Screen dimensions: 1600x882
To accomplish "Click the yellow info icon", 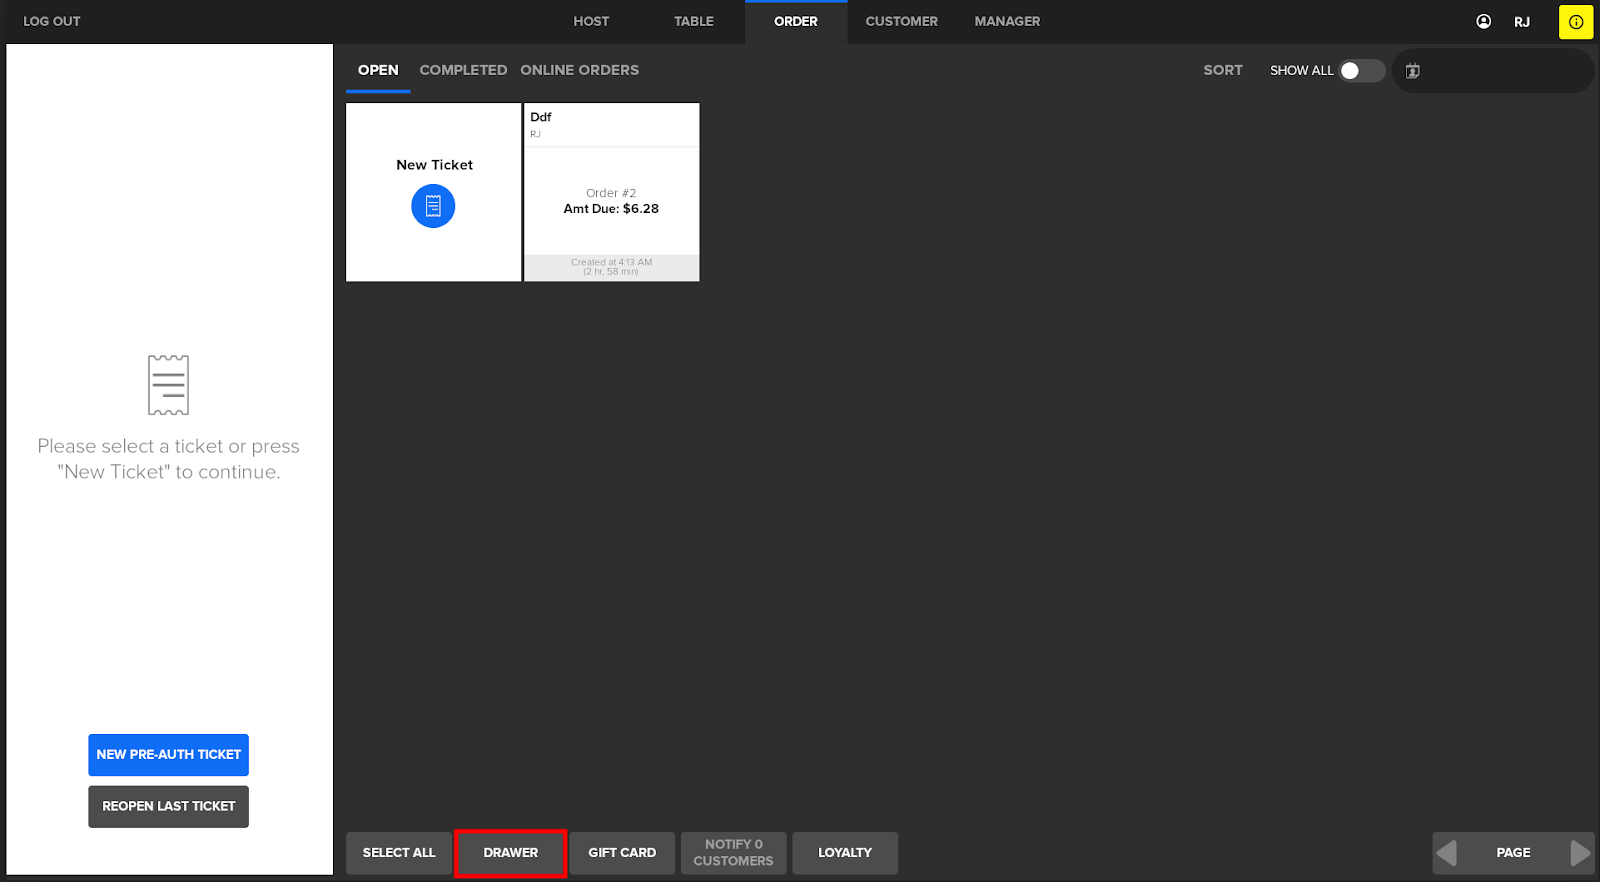I will [x=1575, y=22].
